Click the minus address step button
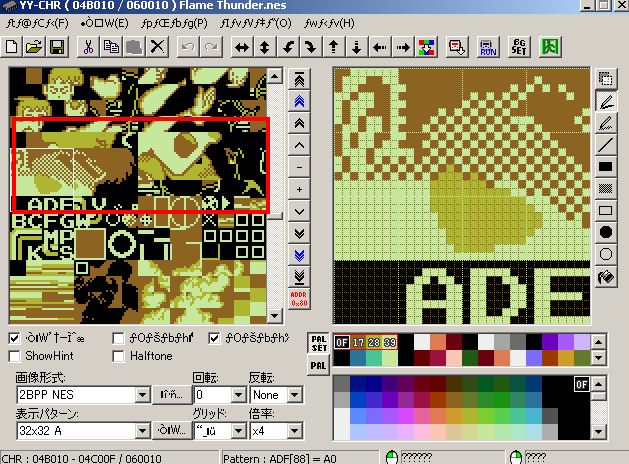This screenshot has width=629, height=464. pyautogui.click(x=299, y=167)
